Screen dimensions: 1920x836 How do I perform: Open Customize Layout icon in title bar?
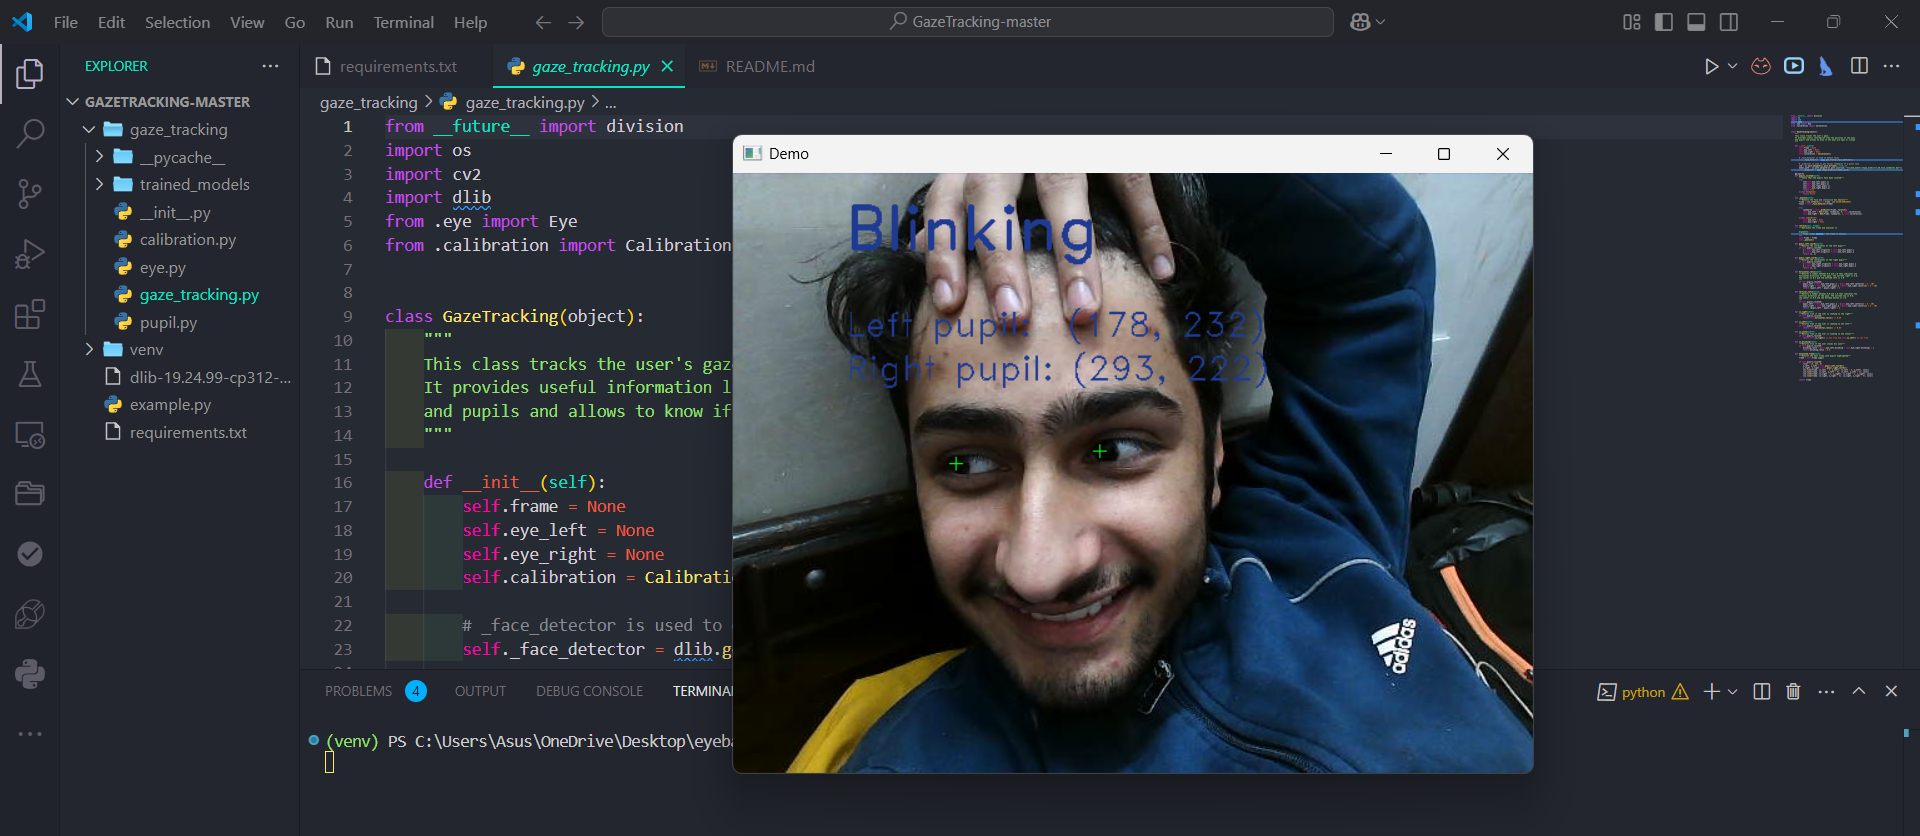point(1631,22)
